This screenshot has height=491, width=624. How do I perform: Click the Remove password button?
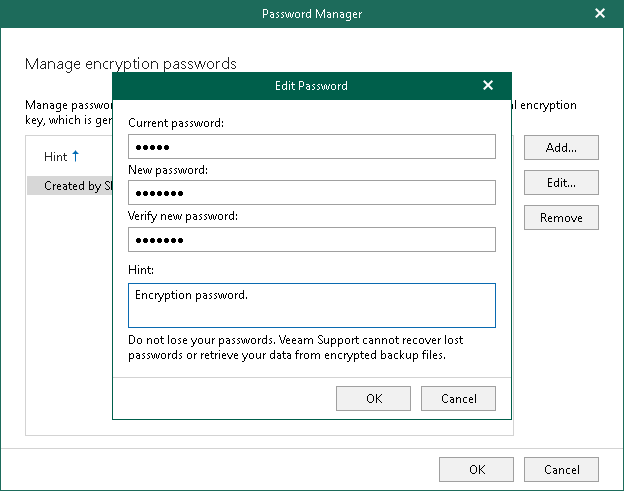click(x=560, y=218)
